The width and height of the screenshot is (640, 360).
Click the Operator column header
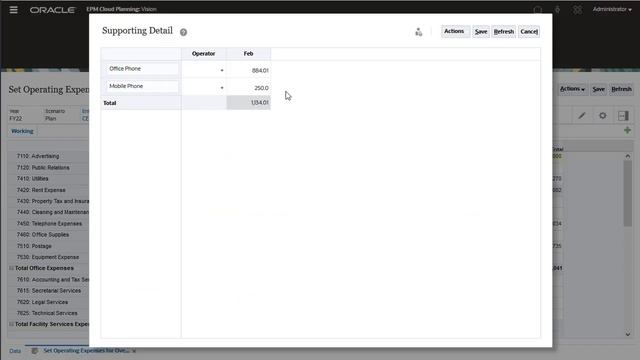click(204, 53)
